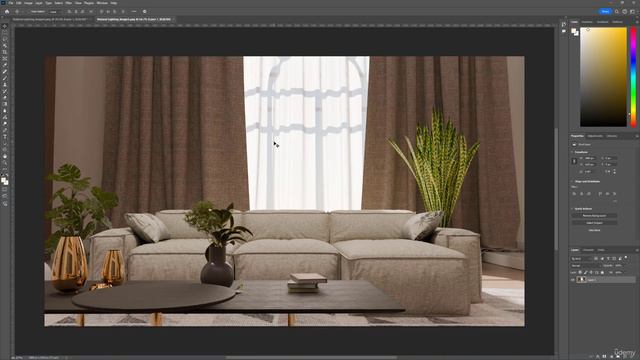Toggle layer filtering switch in Layers panel

click(x=625, y=258)
